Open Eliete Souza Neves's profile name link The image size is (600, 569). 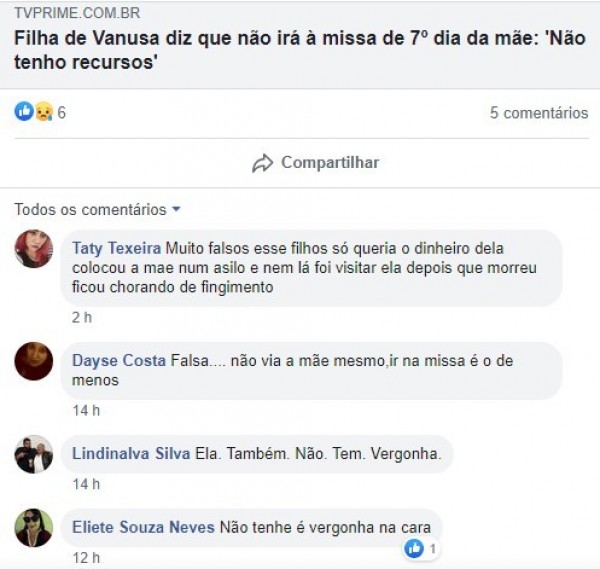(x=144, y=526)
